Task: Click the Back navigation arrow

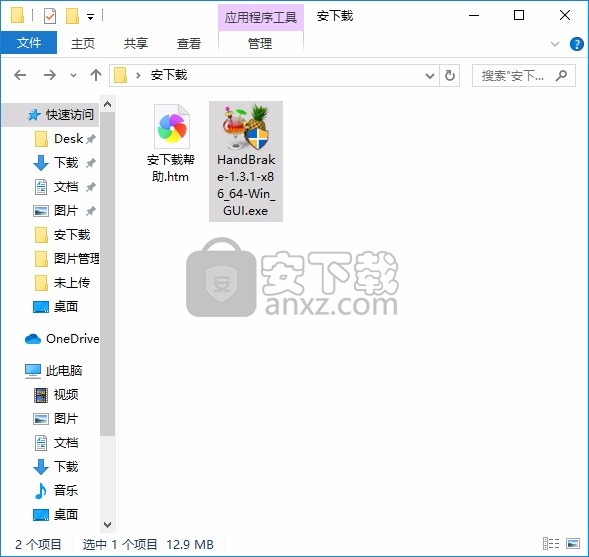Action: click(20, 75)
